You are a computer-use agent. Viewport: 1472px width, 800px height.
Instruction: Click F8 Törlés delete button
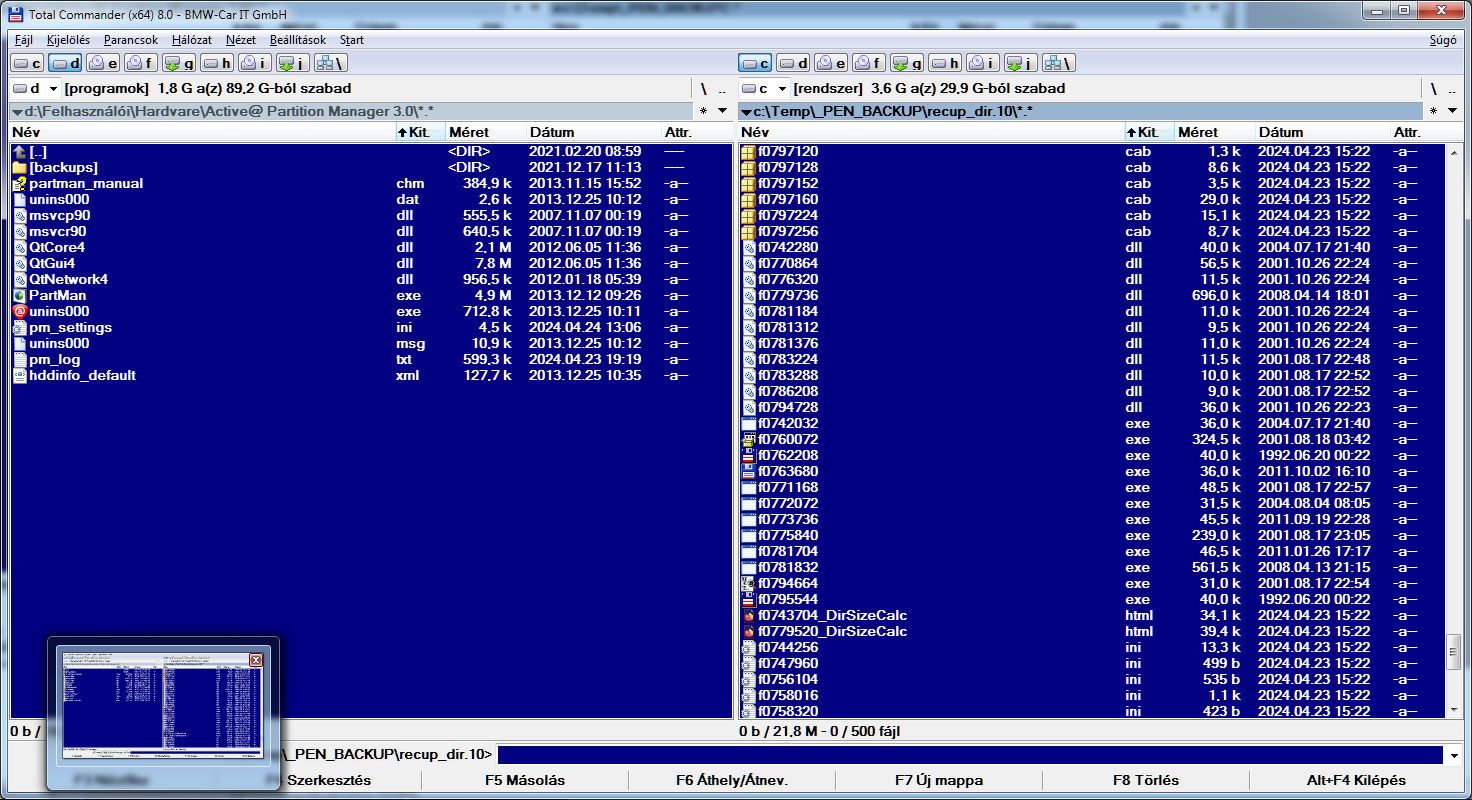[x=1146, y=780]
